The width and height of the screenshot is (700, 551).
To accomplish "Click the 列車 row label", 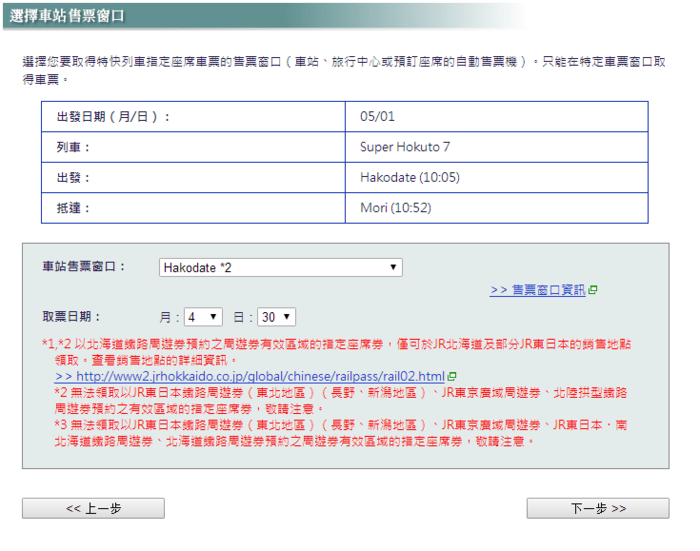I will click(x=74, y=147).
